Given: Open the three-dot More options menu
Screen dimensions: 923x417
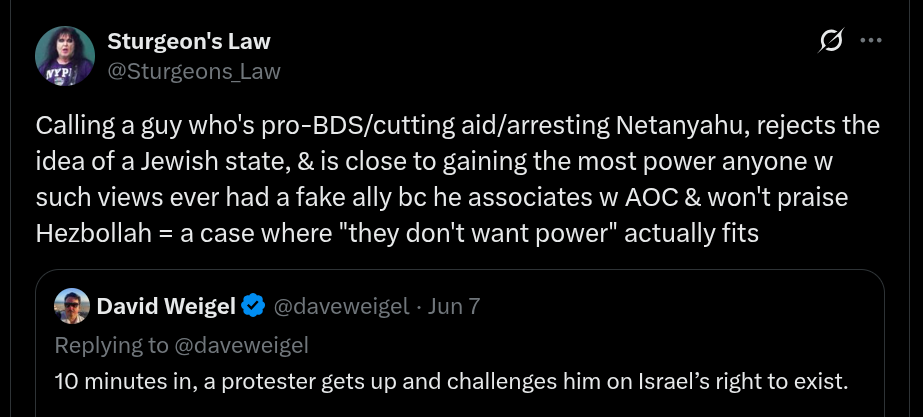Looking at the screenshot, I should click(871, 42).
